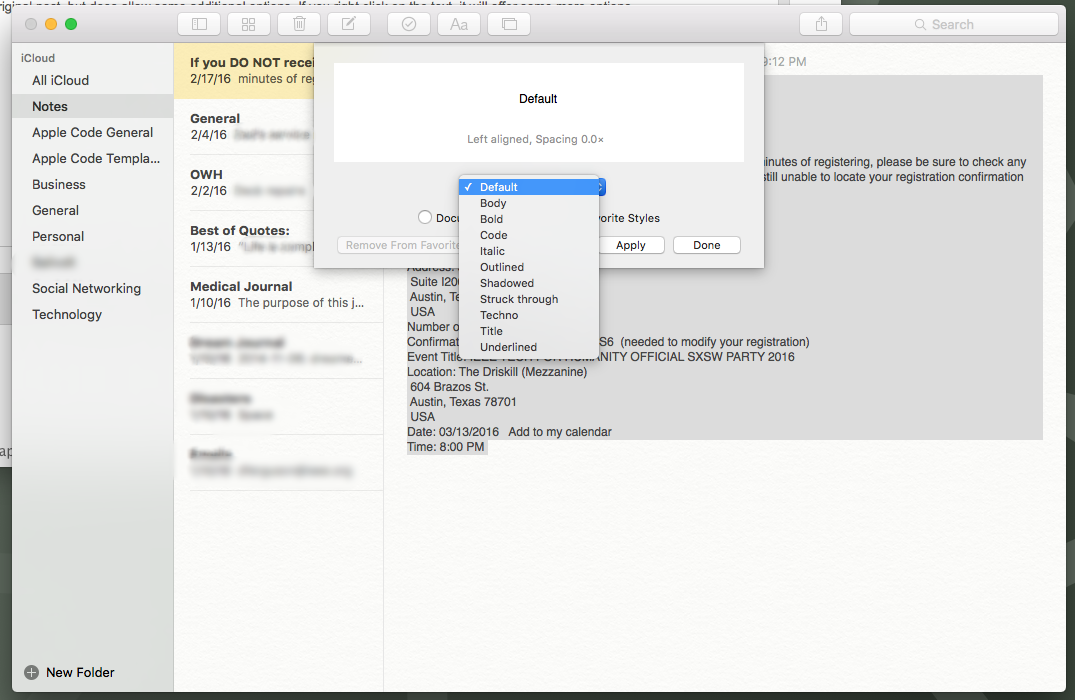
Task: Choose Underlined style from the list
Action: point(529,347)
